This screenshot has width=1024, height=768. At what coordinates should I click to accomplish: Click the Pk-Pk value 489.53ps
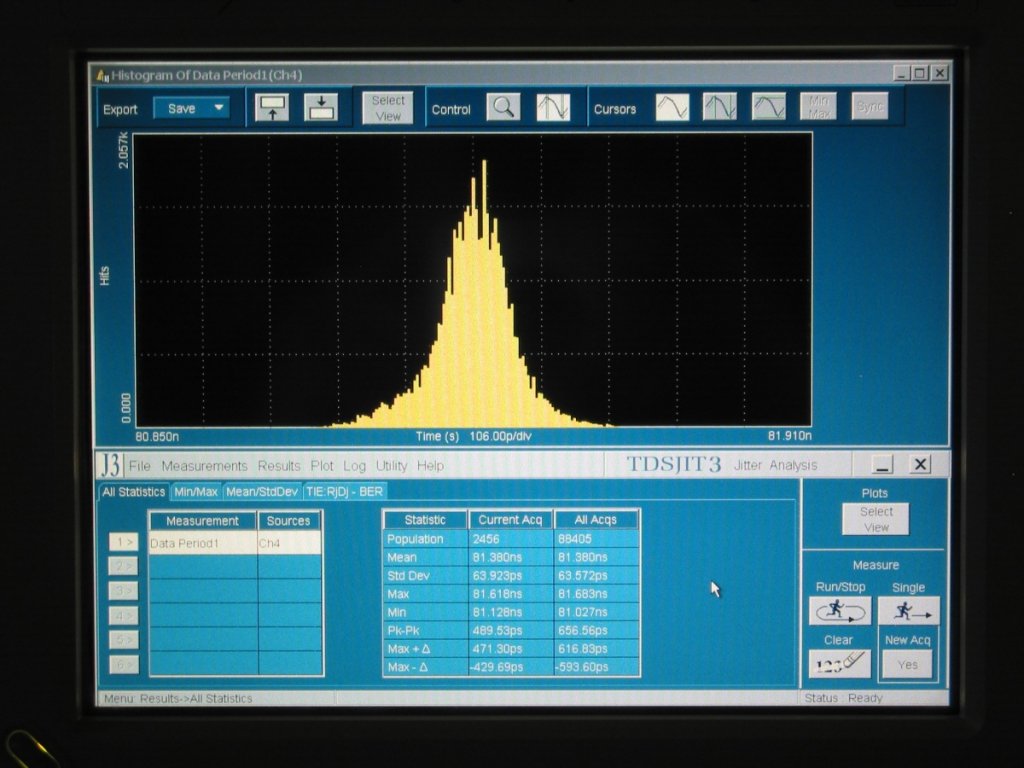click(497, 630)
